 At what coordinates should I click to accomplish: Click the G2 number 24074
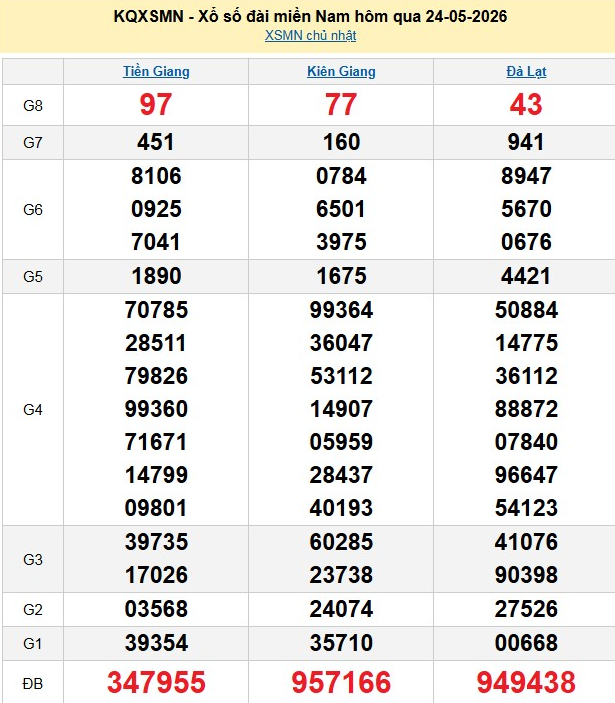click(341, 609)
